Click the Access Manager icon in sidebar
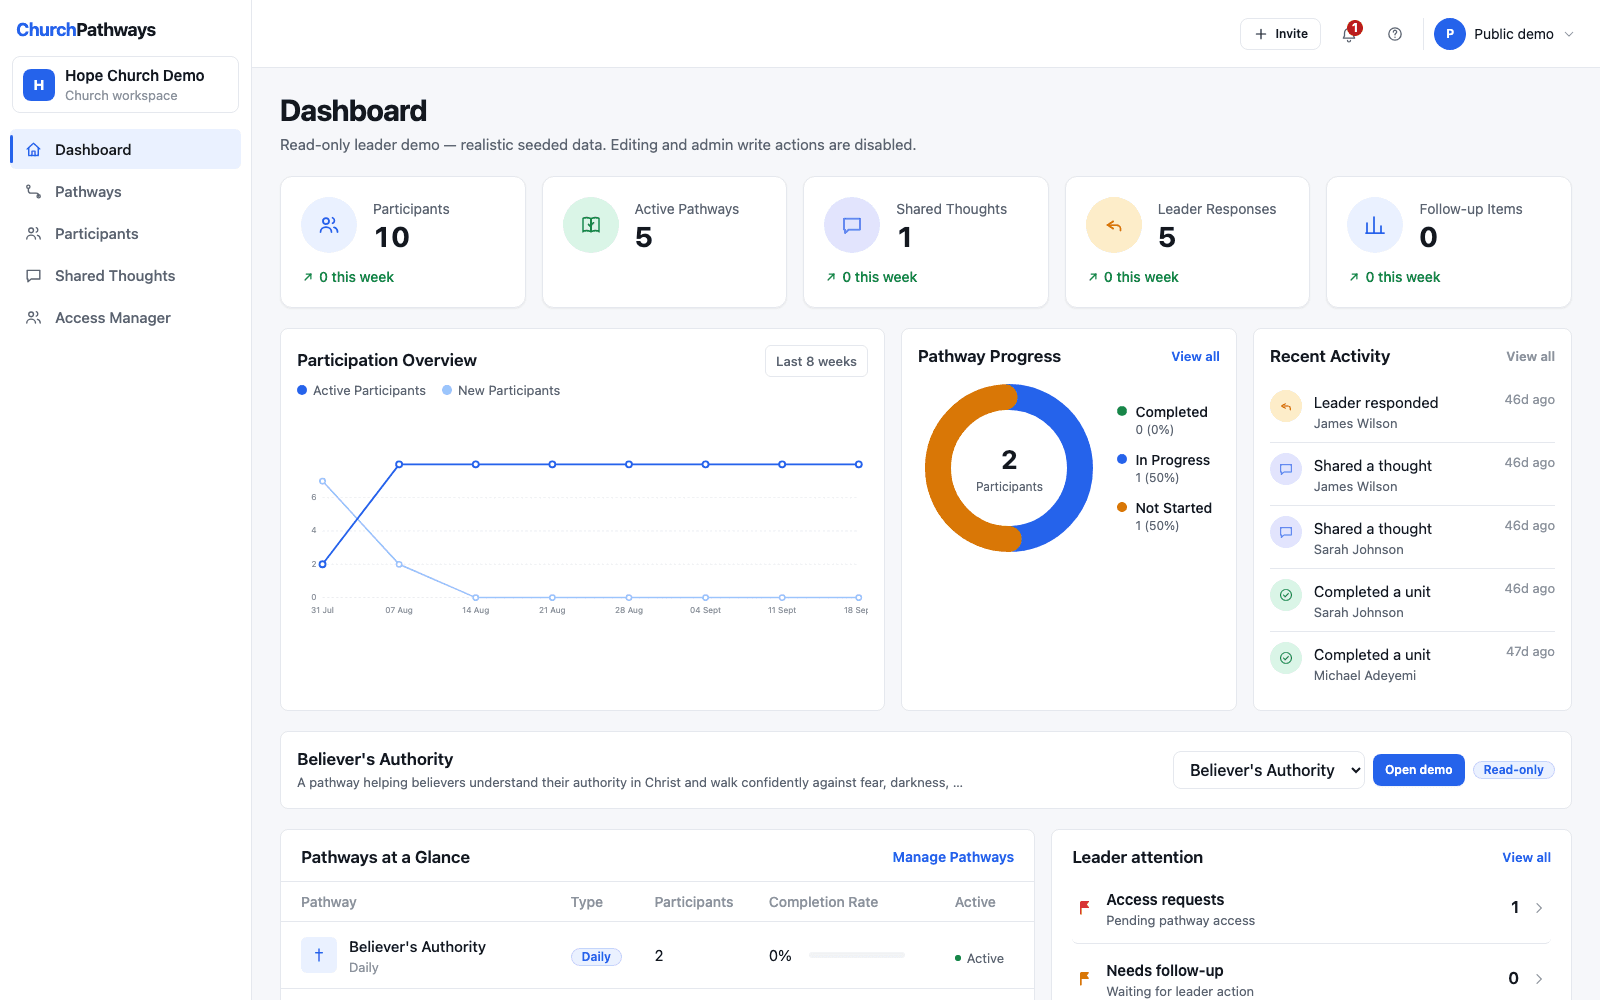1600x1000 pixels. tap(34, 318)
